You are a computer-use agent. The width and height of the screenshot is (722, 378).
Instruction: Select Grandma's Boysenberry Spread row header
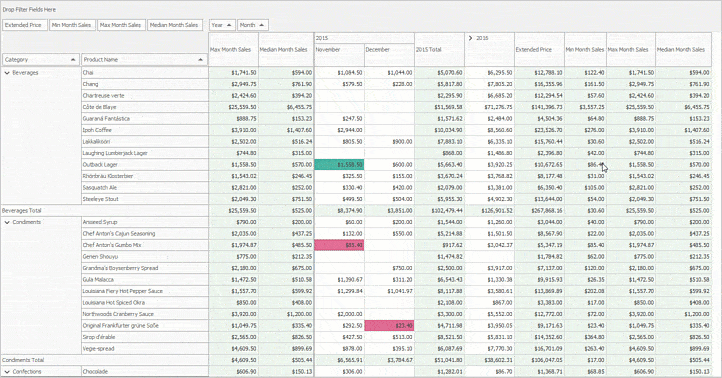pyautogui.click(x=145, y=268)
